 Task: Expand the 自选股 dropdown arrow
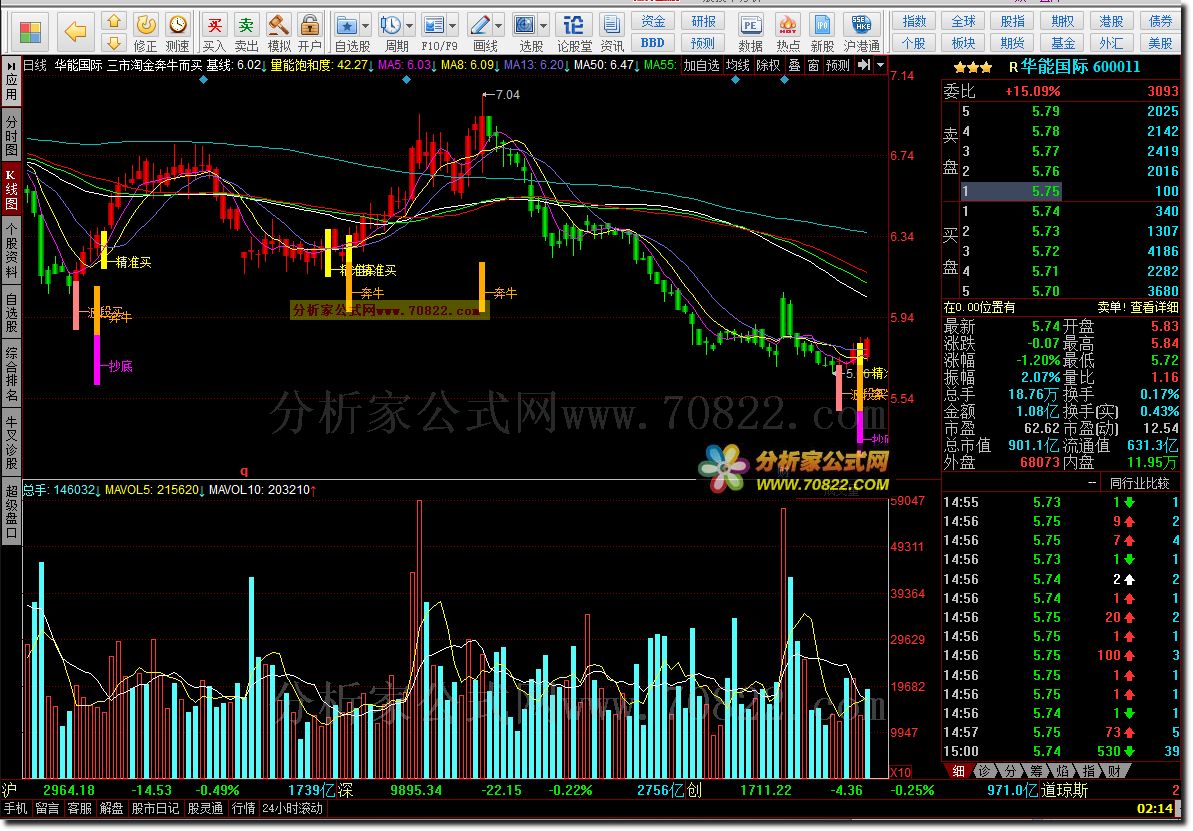coord(366,27)
